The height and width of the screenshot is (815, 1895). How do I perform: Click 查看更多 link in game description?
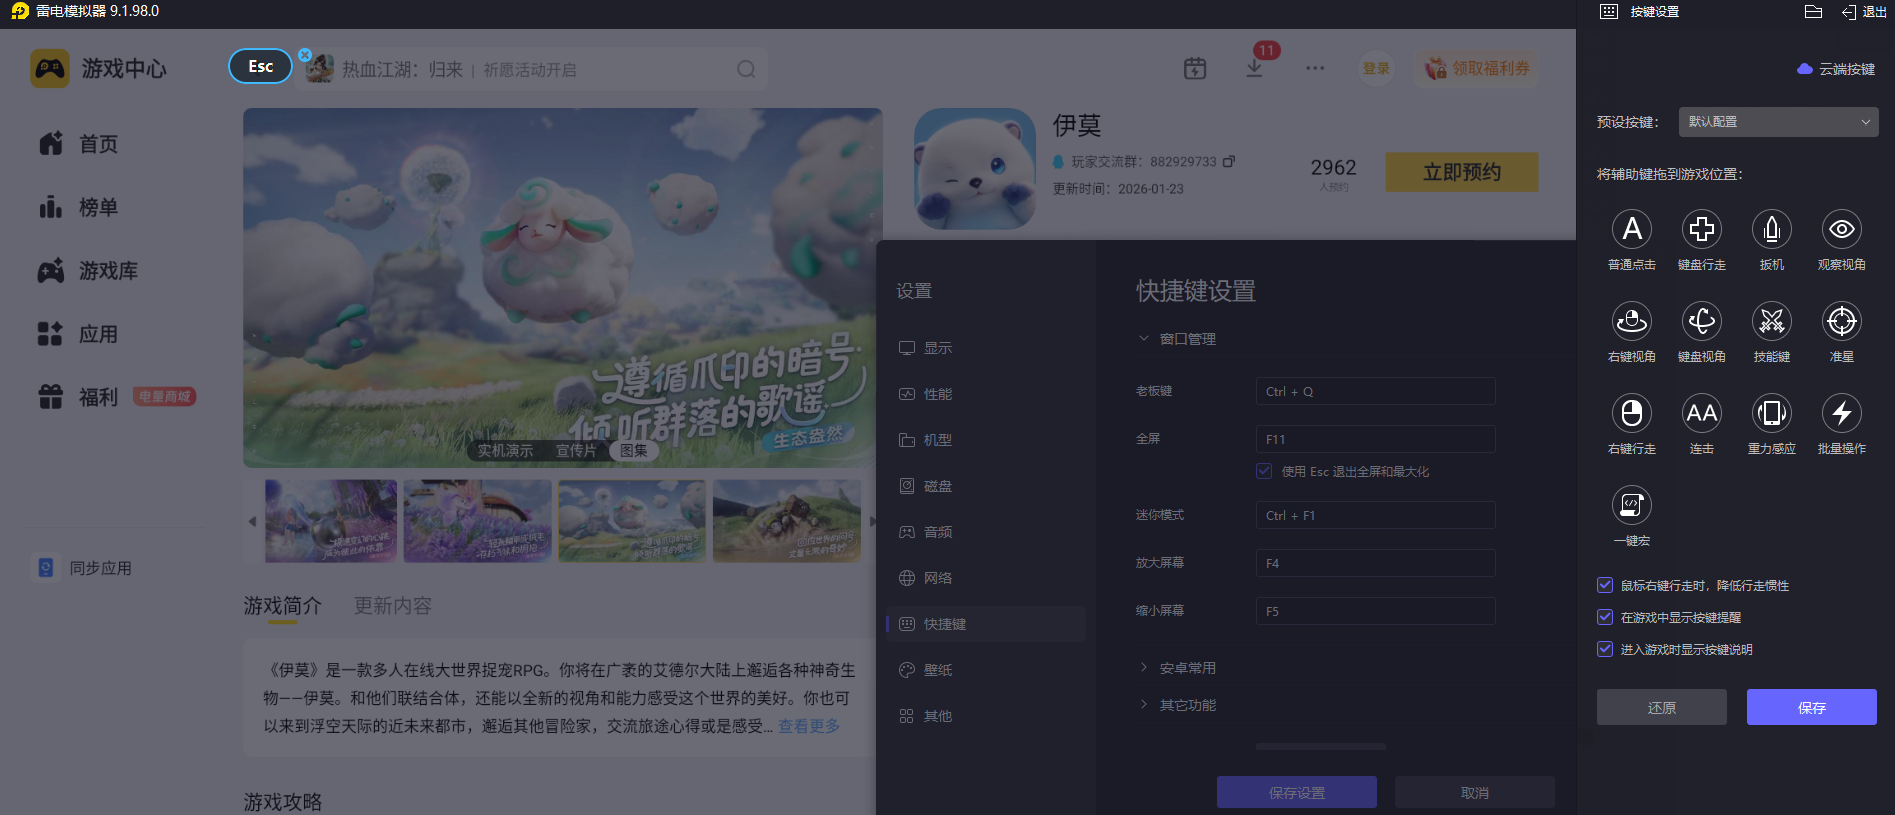pyautogui.click(x=809, y=726)
